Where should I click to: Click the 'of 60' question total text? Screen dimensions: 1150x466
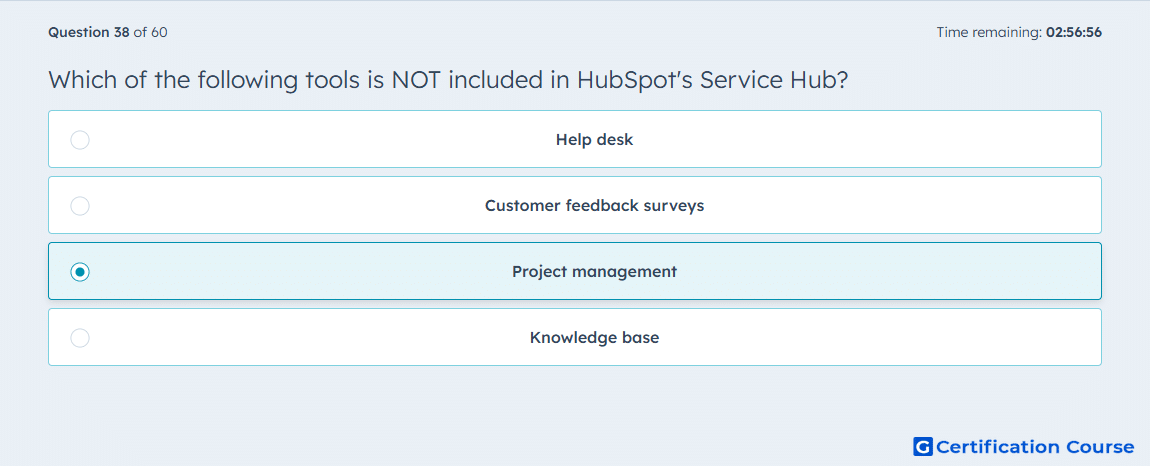pyautogui.click(x=150, y=32)
